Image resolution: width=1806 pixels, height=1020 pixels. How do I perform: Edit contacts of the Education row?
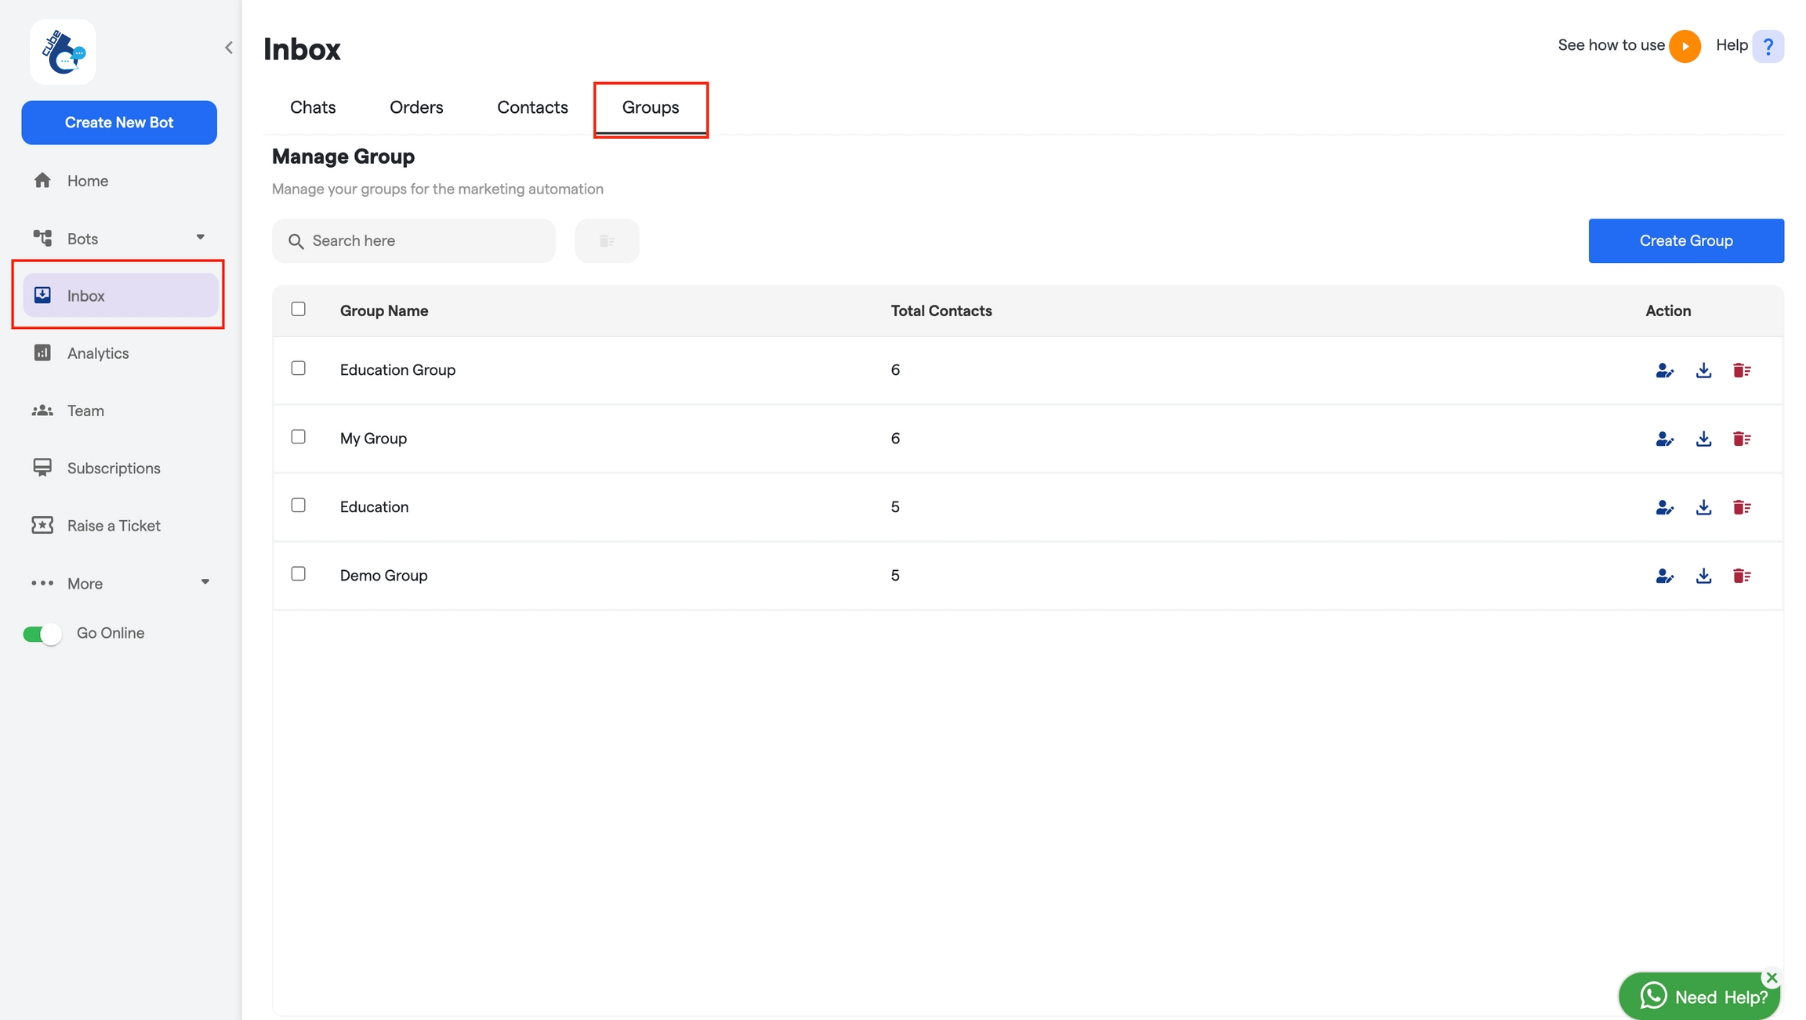click(1665, 507)
